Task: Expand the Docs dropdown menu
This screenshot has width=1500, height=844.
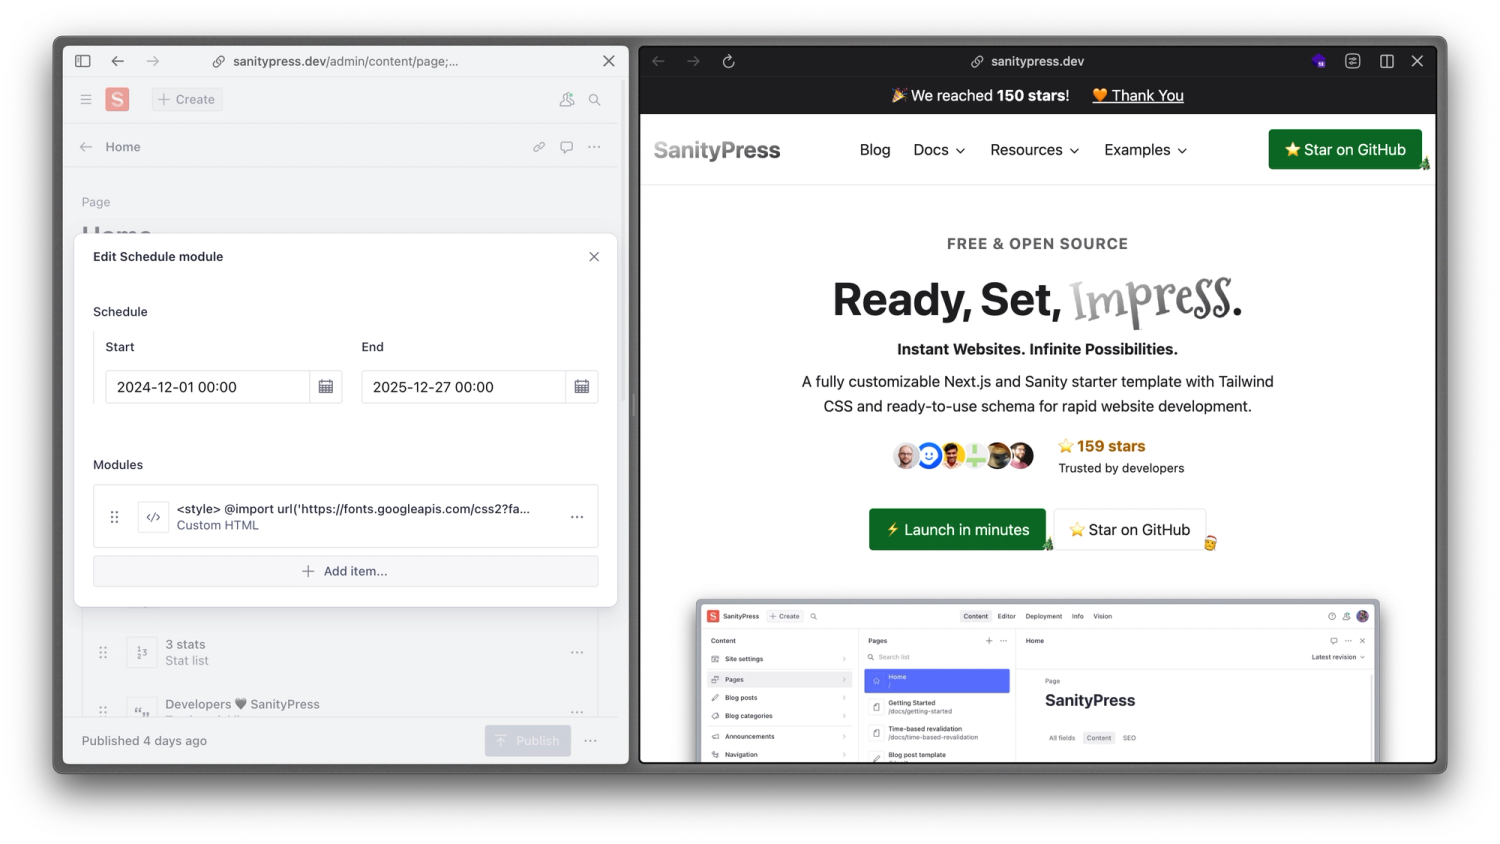Action: tap(939, 150)
